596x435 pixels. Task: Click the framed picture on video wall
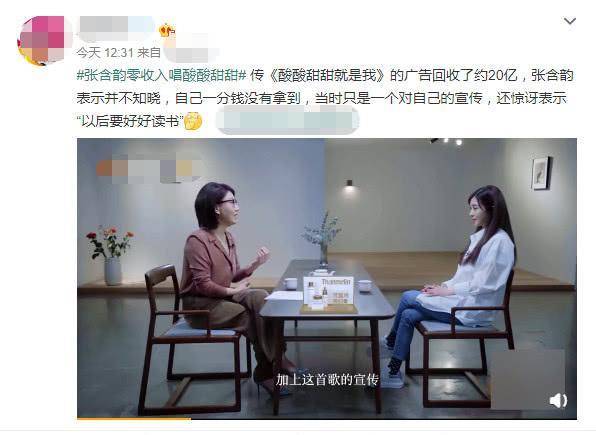pyautogui.click(x=541, y=173)
